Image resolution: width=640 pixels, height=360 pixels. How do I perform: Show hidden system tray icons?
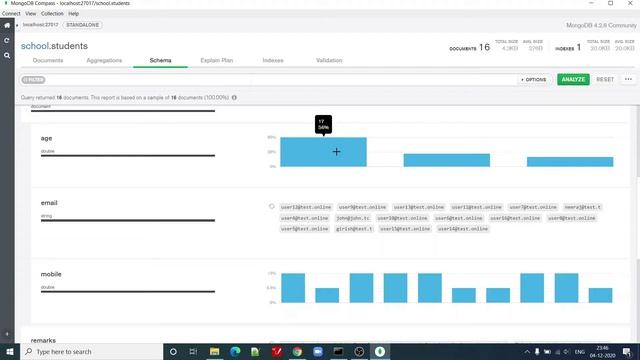(527, 351)
